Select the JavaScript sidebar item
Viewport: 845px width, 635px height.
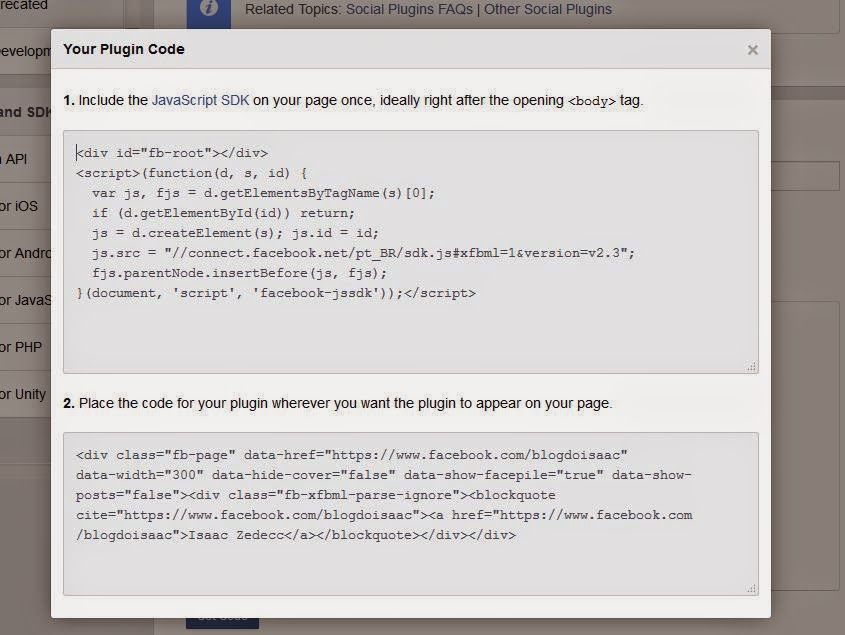point(25,300)
